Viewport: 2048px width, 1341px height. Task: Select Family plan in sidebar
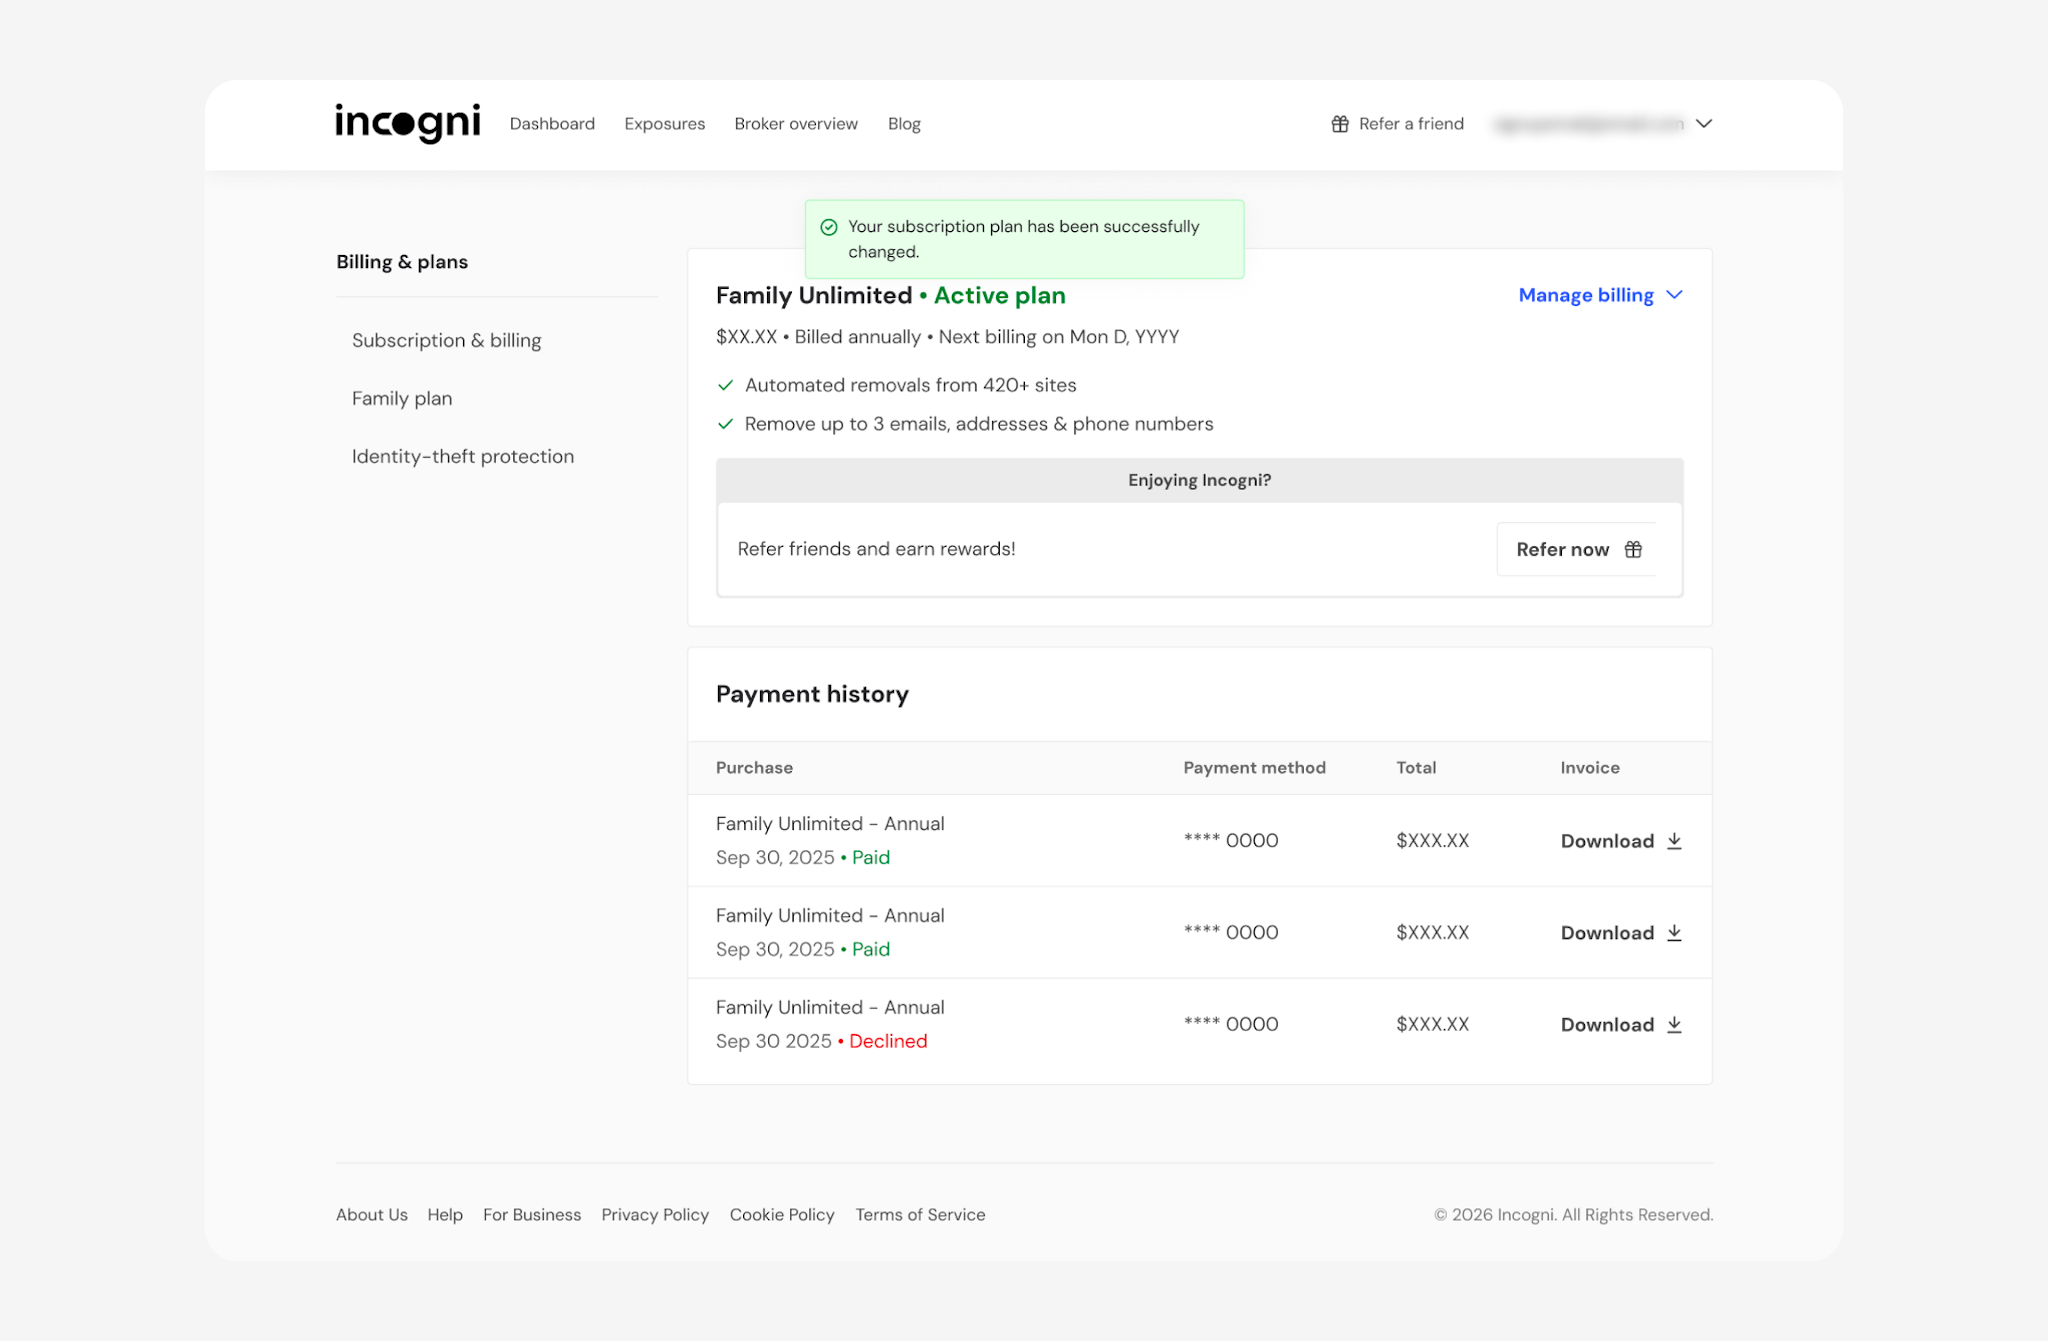(402, 398)
